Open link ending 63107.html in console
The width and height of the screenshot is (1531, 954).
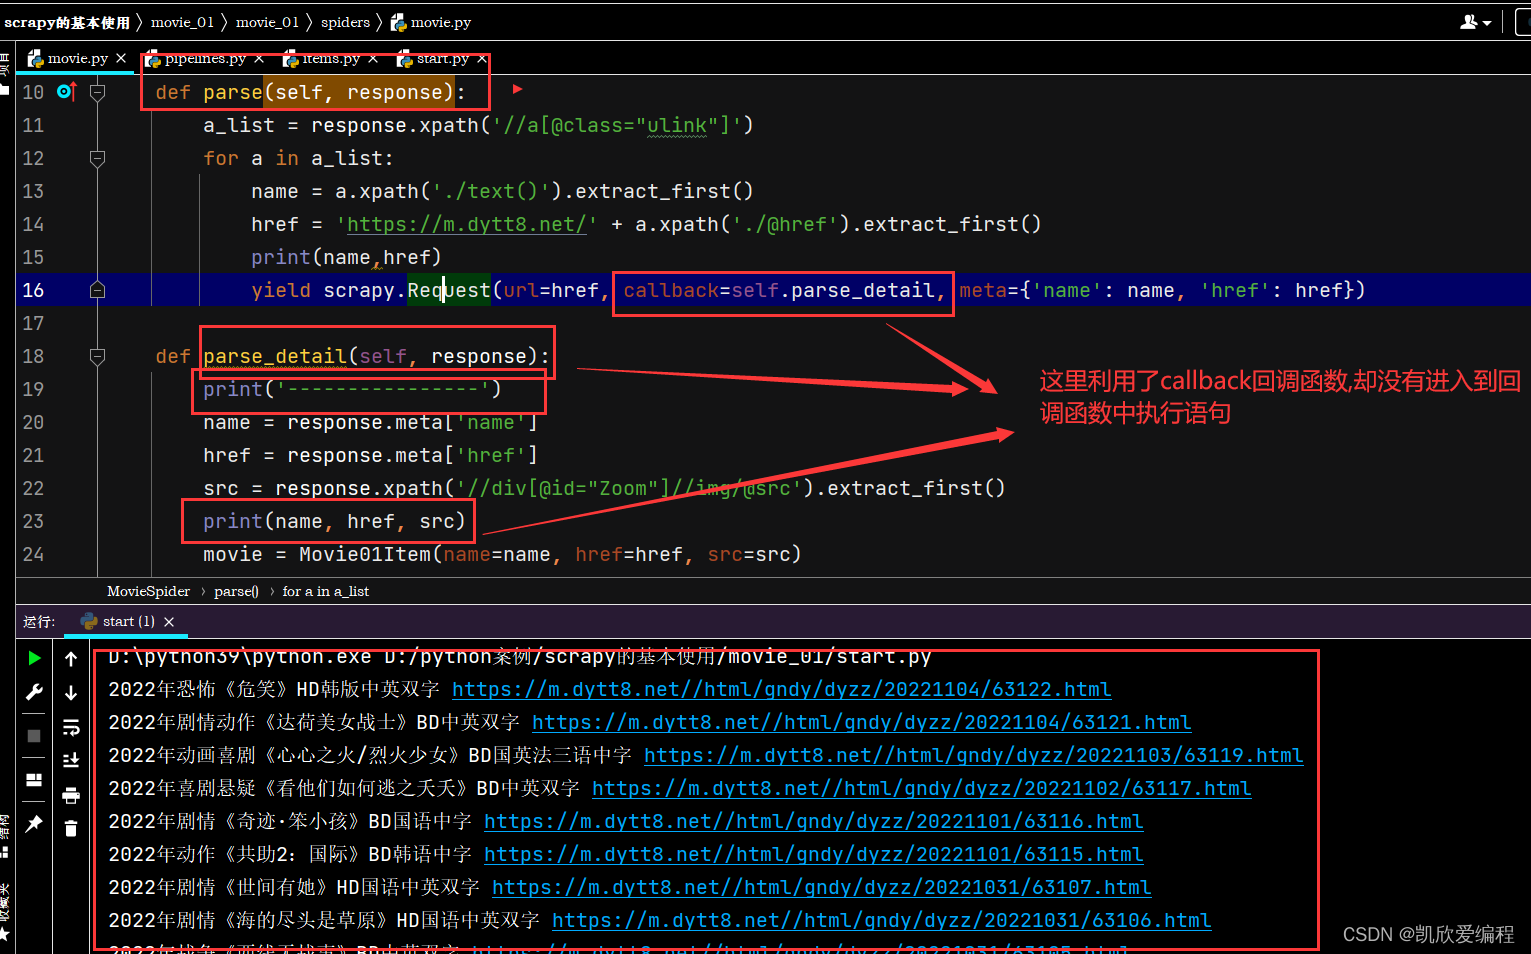click(821, 887)
